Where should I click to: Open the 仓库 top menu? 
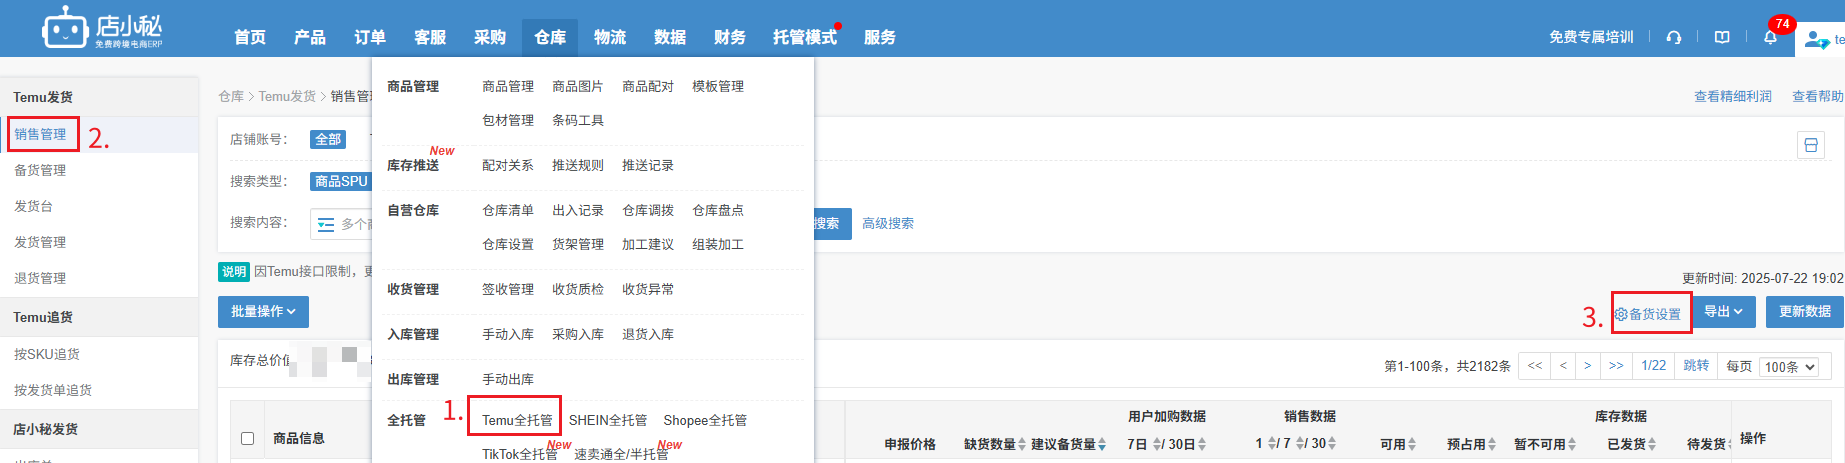(550, 37)
